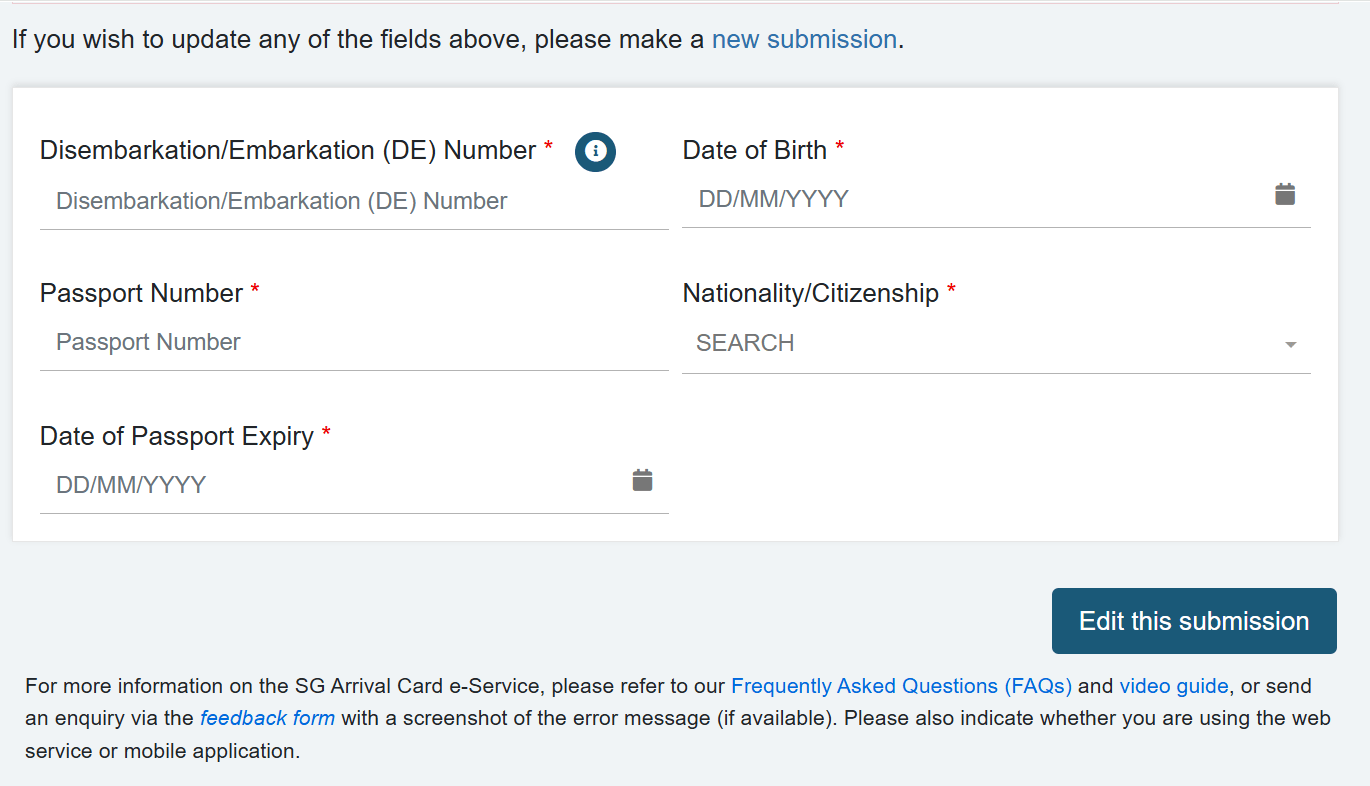Open the Nationality SEARCH combo box
Image resolution: width=1370 pixels, height=786 pixels.
coord(980,344)
